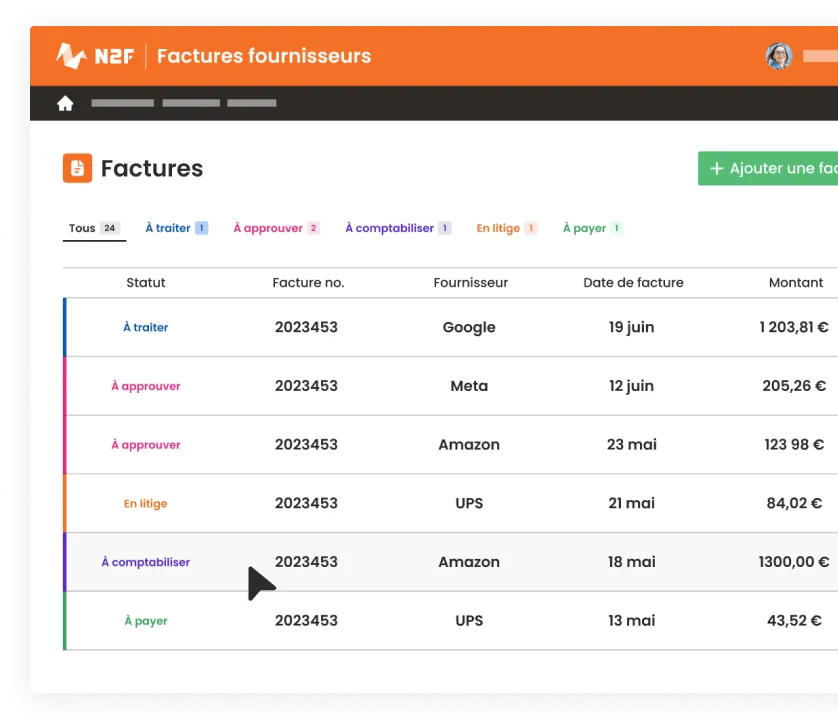Select the En litige tab

tap(498, 228)
